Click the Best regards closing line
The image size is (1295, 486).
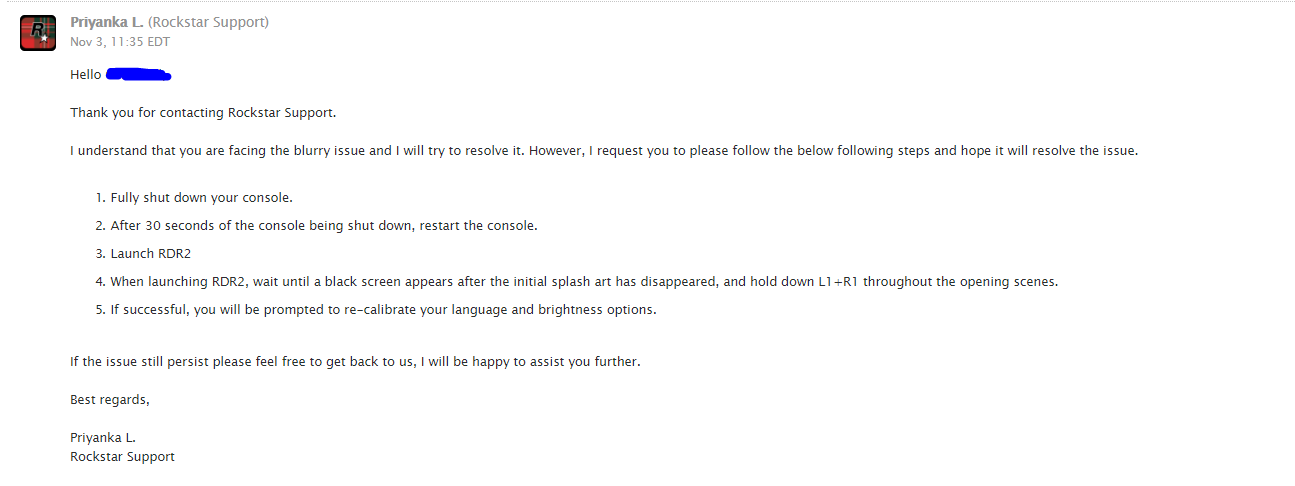pyautogui.click(x=110, y=399)
